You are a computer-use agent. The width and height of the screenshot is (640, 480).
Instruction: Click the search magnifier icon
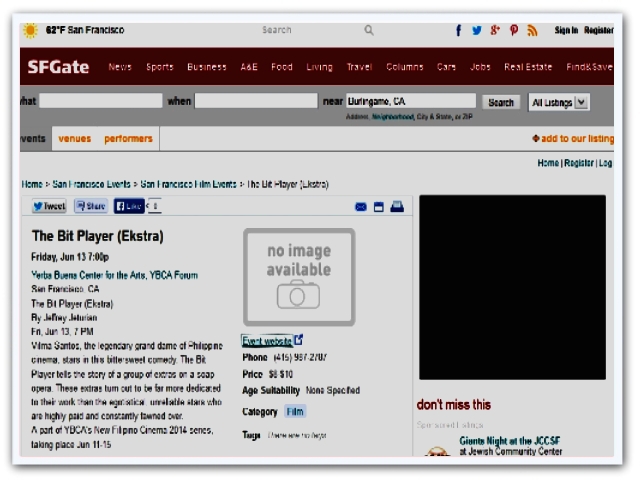click(x=369, y=30)
